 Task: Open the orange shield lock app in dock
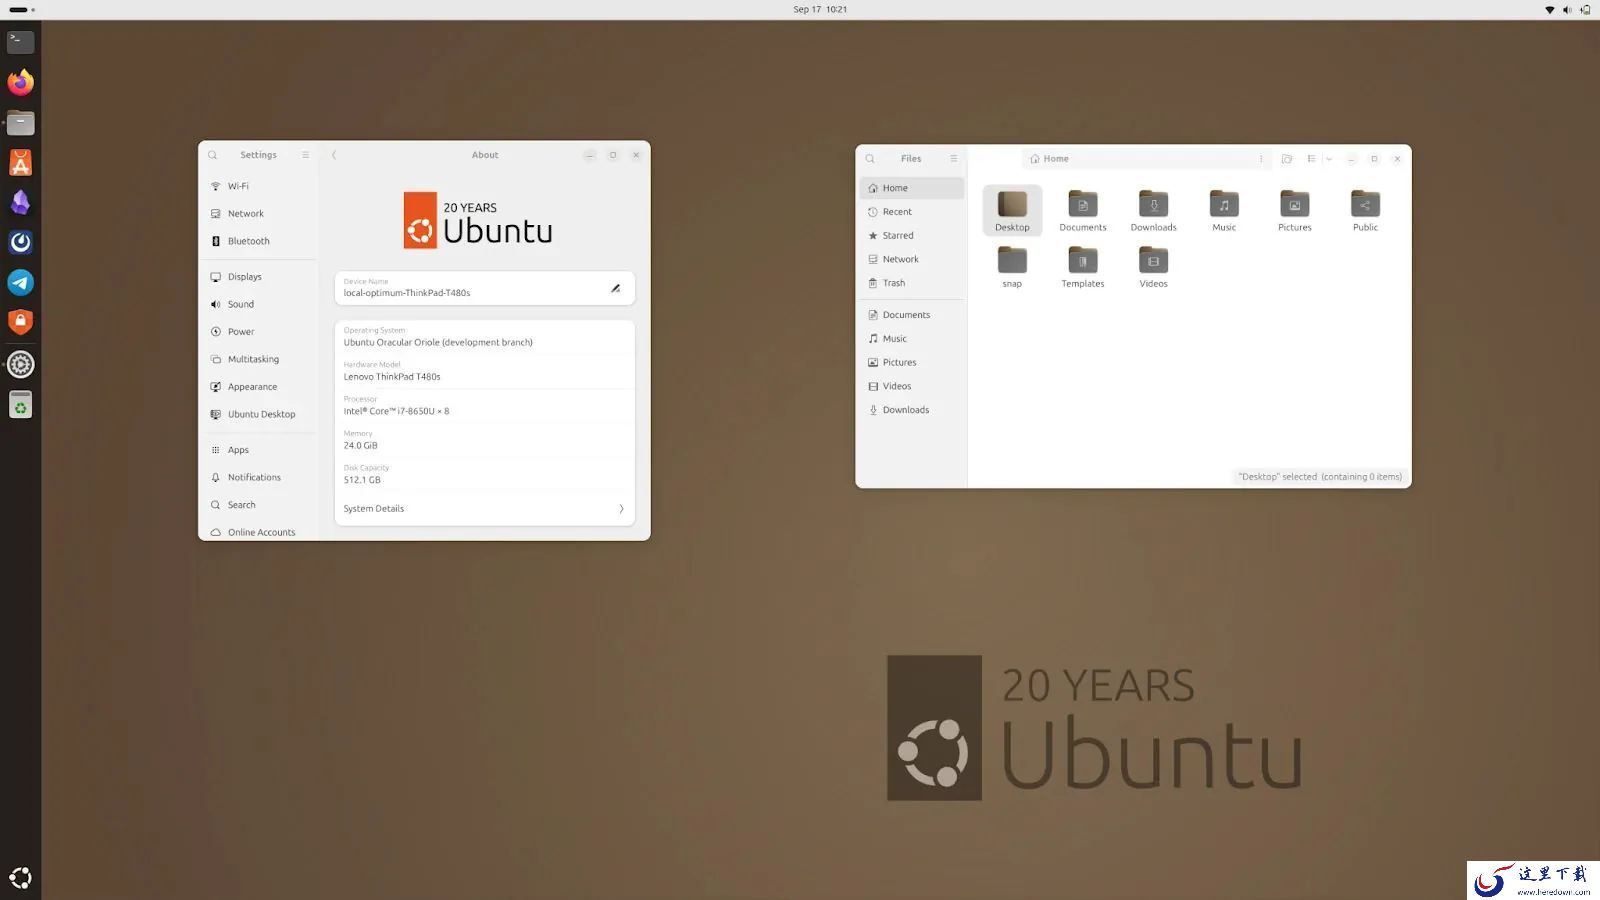tap(20, 322)
